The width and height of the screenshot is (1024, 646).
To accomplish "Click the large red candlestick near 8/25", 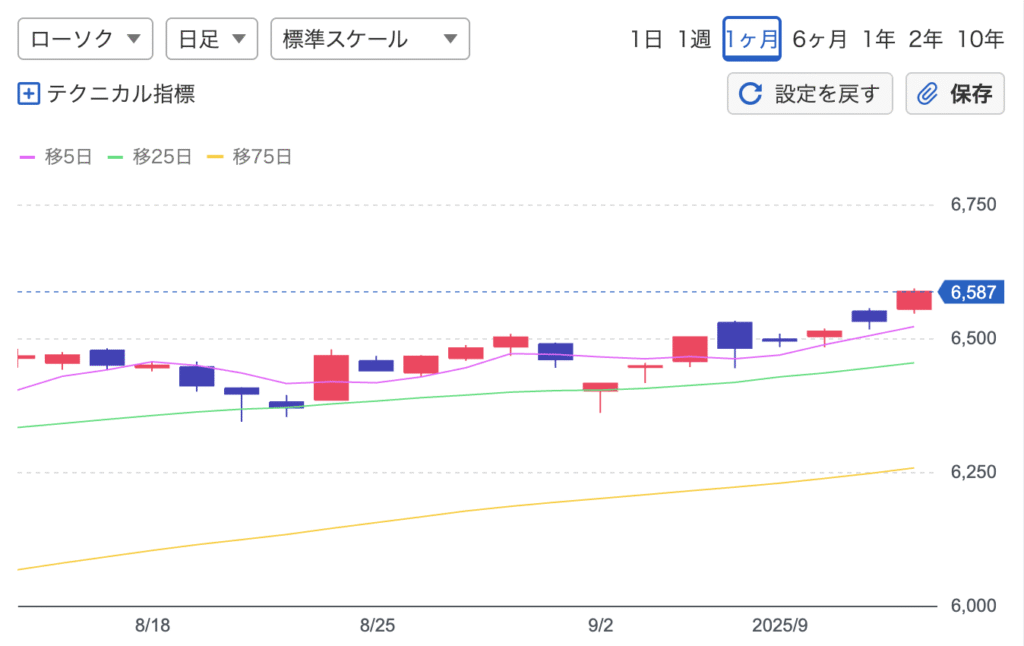I will click(331, 377).
